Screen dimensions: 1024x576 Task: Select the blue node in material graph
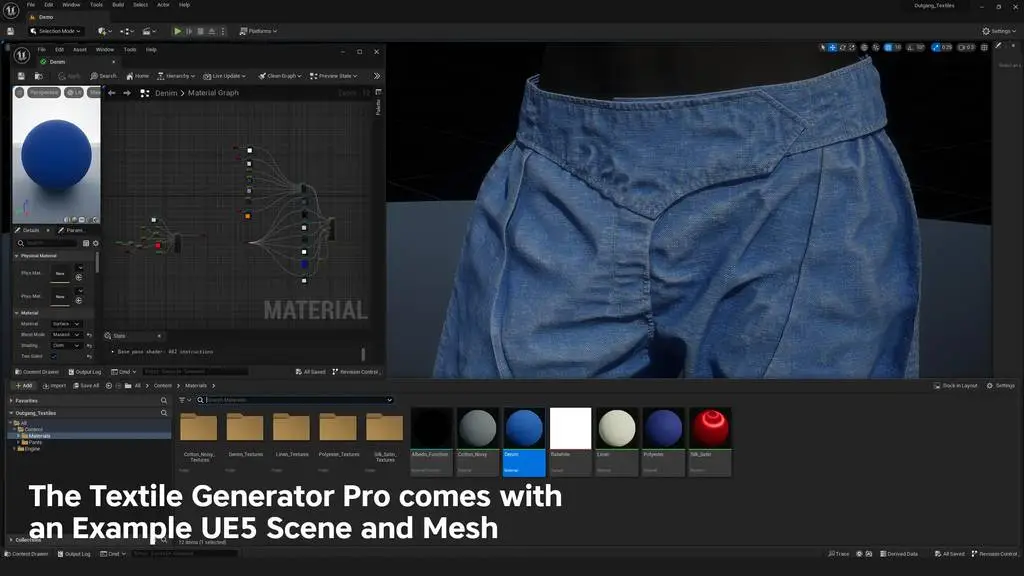point(303,264)
